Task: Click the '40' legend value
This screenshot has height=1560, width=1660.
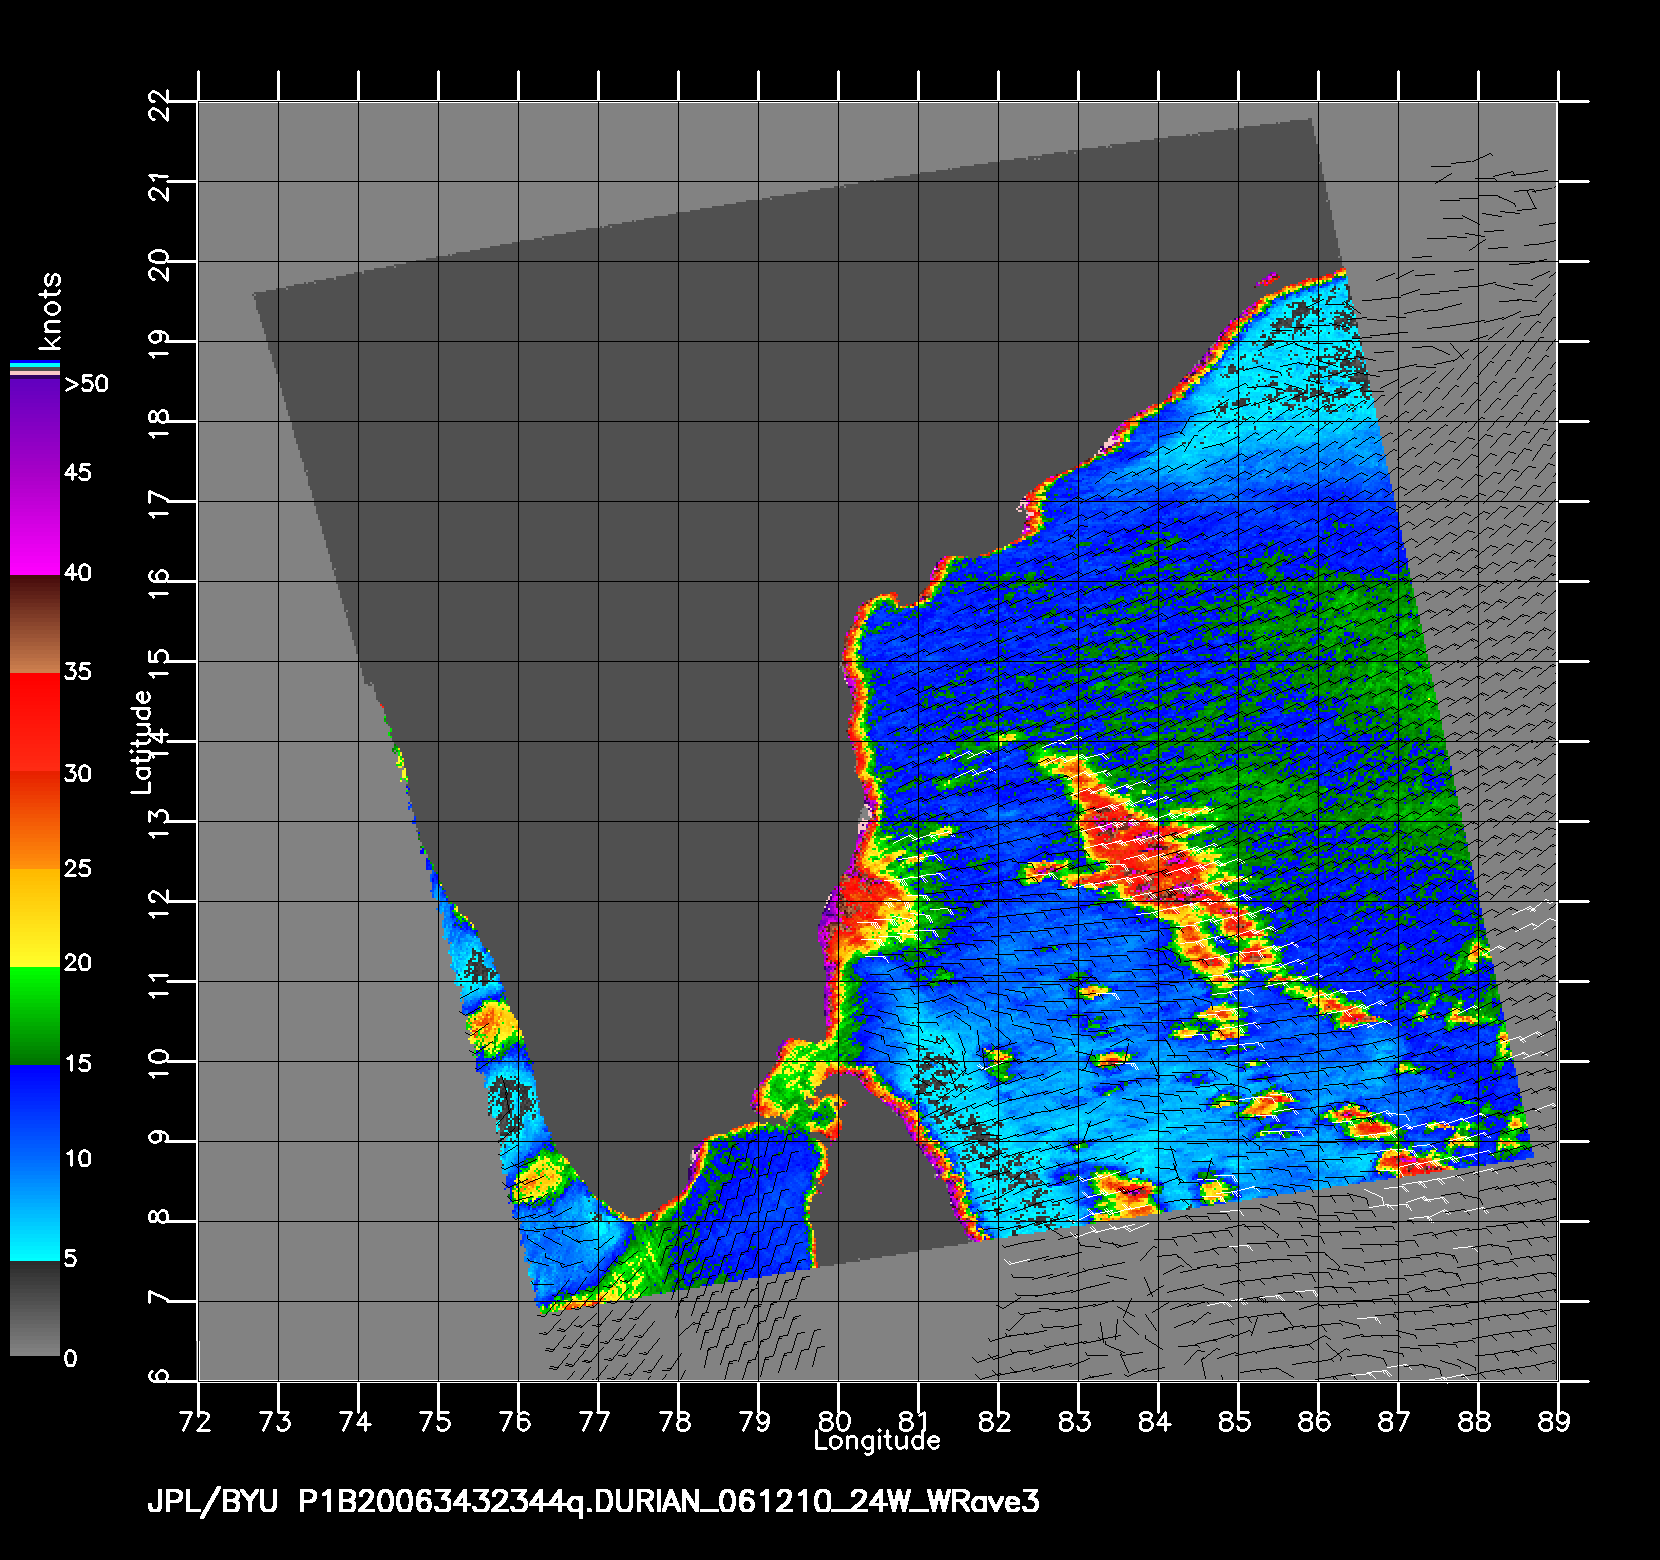Action: point(77,573)
